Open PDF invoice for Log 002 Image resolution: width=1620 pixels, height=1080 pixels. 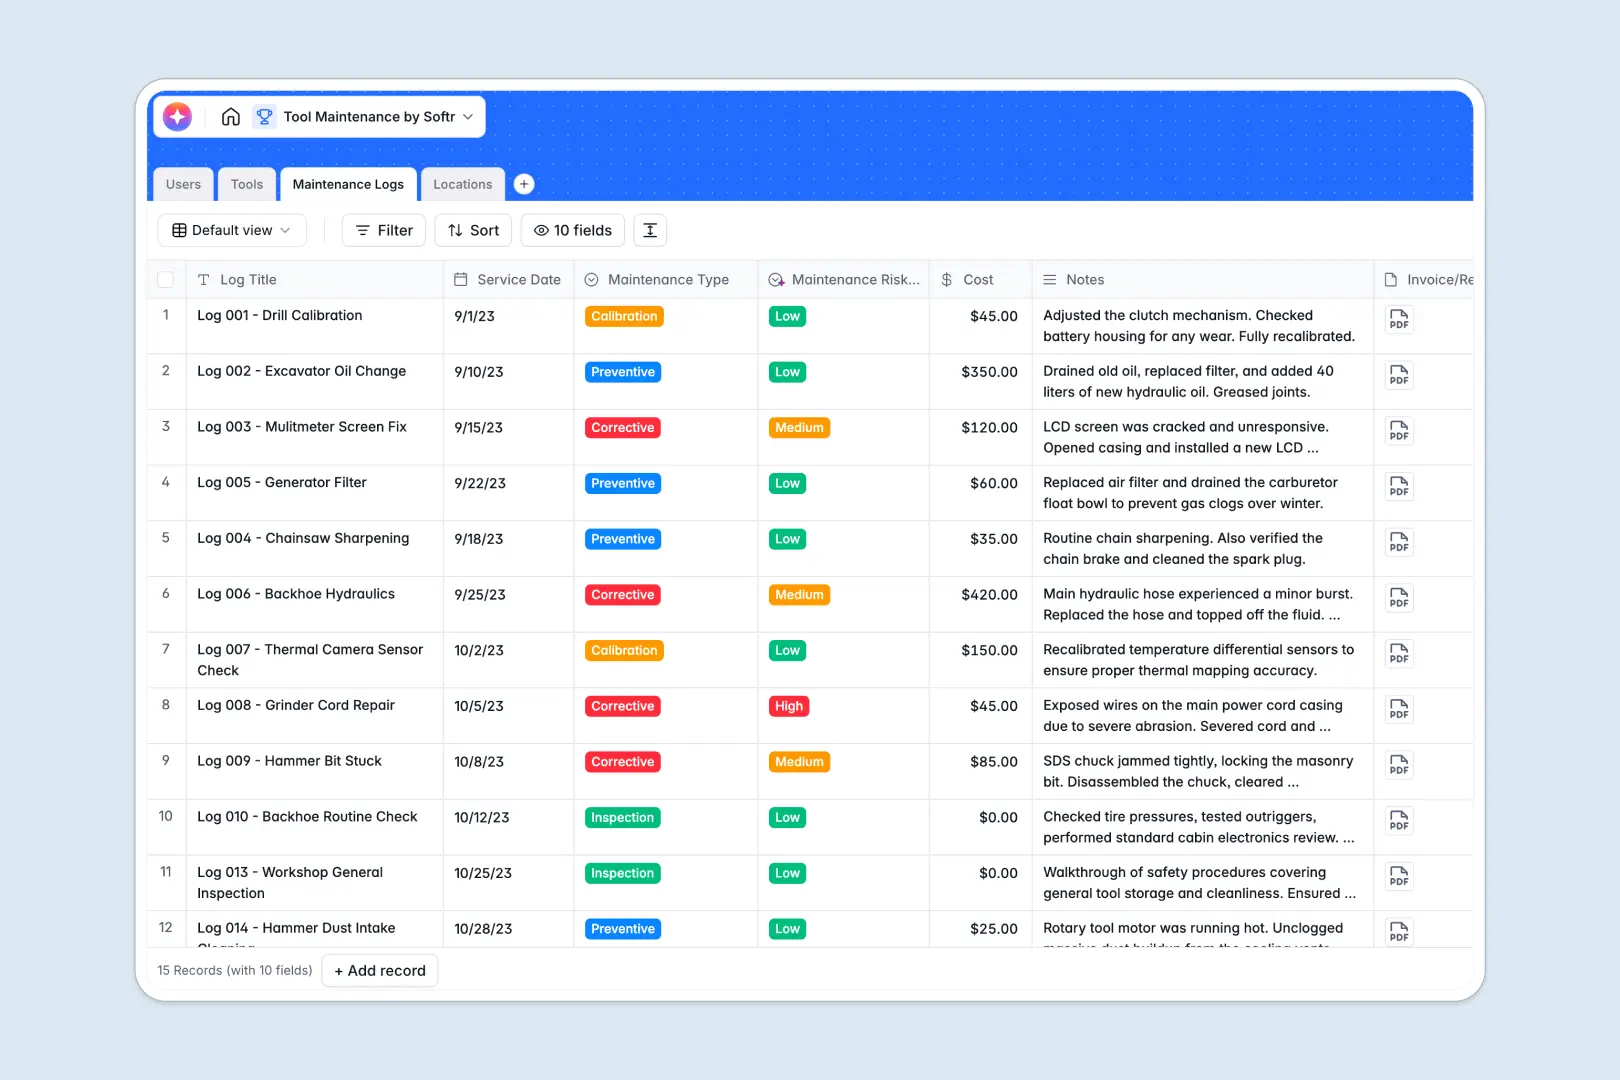click(x=1399, y=375)
